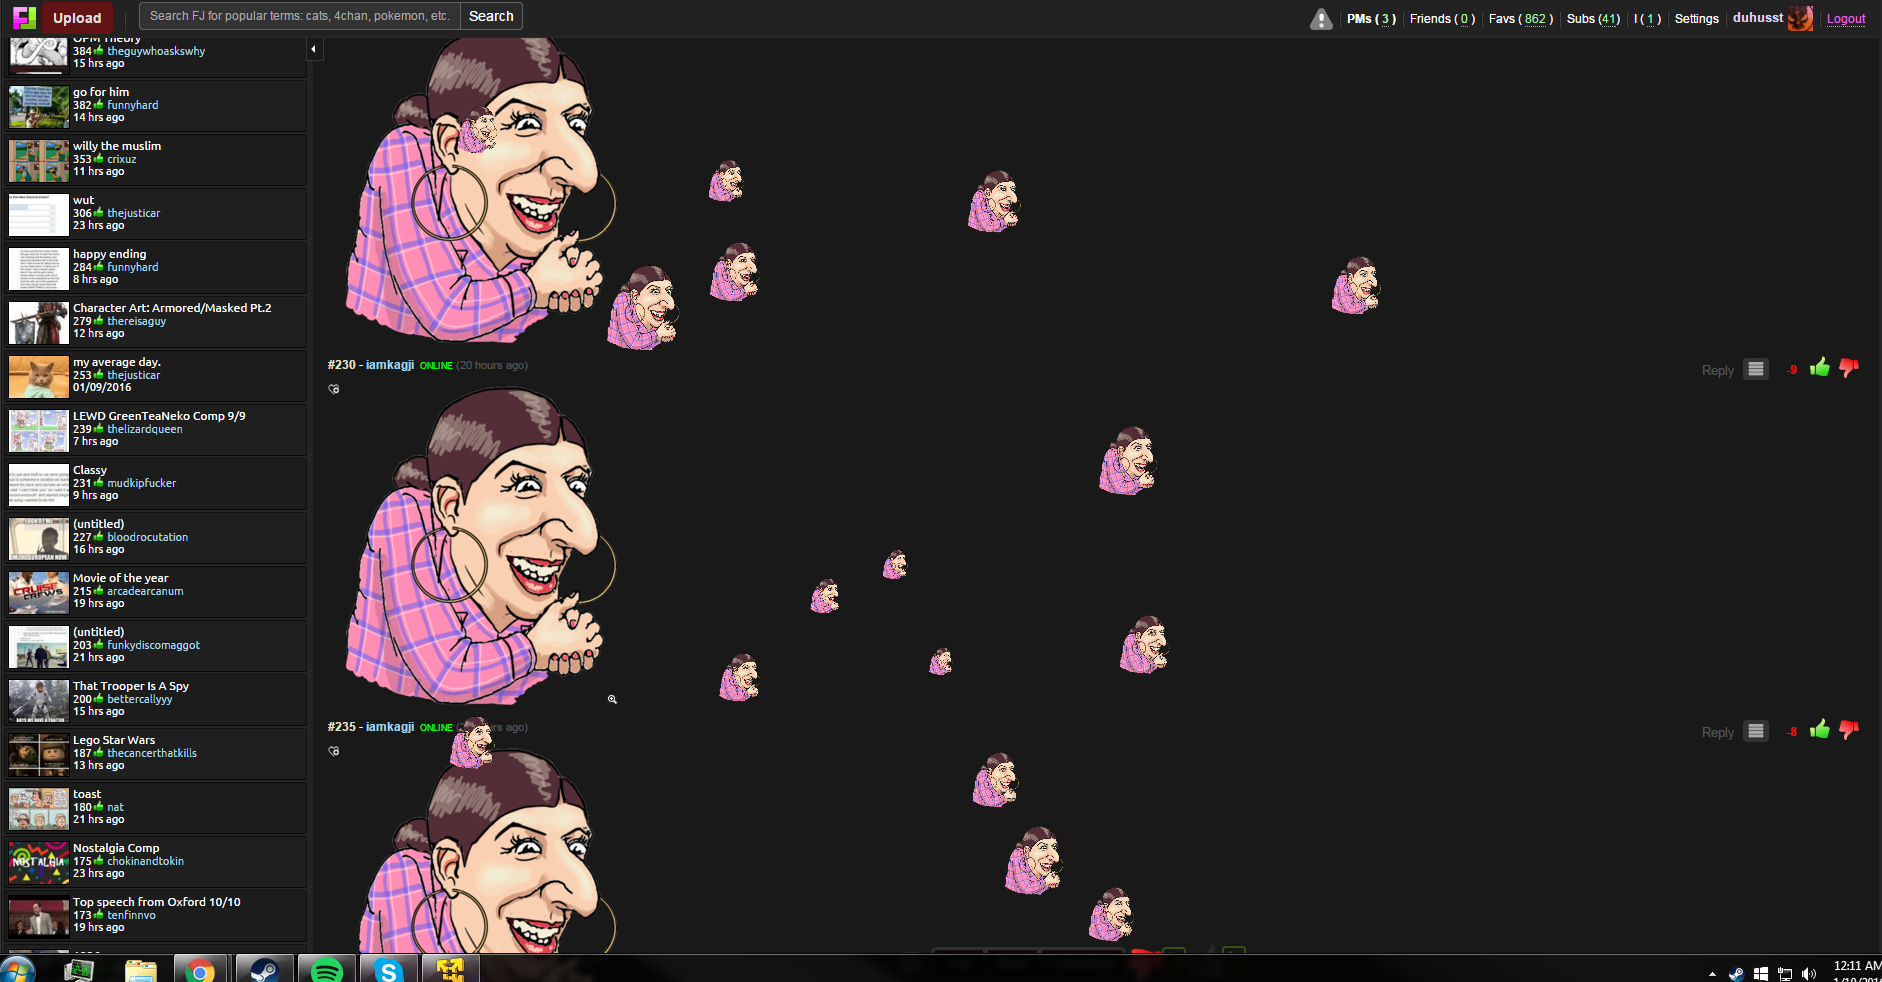The height and width of the screenshot is (982, 1882).
Task: Thumb down comment #230
Action: coord(1848,368)
